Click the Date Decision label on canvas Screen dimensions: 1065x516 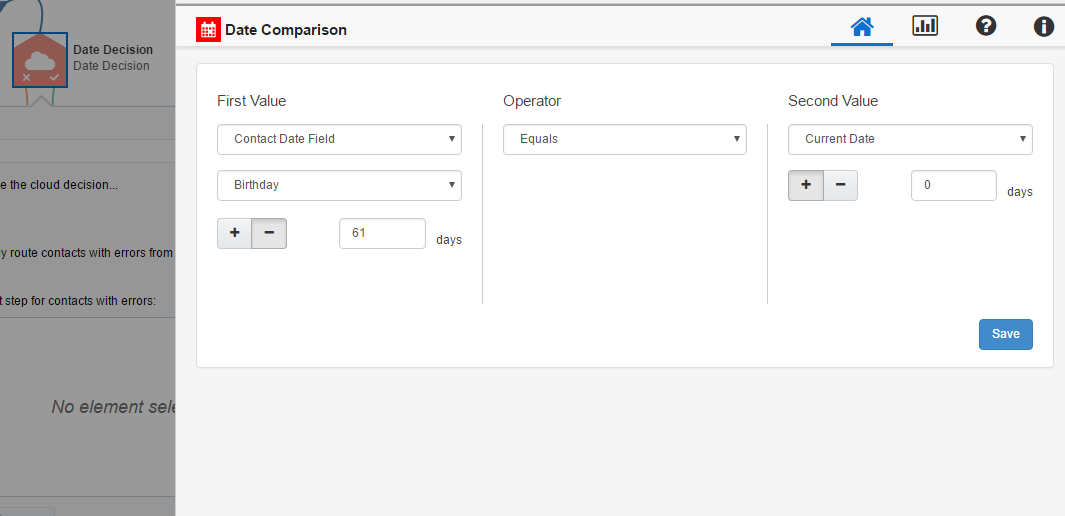click(113, 50)
